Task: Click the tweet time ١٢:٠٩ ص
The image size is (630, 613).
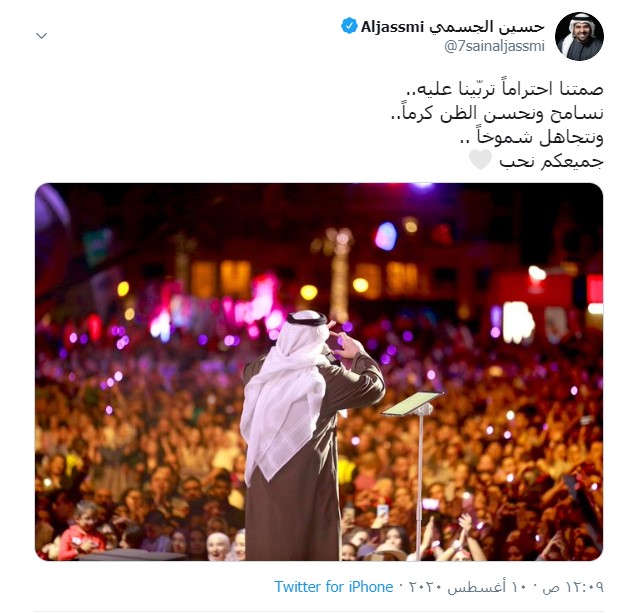Action: pyautogui.click(x=573, y=587)
